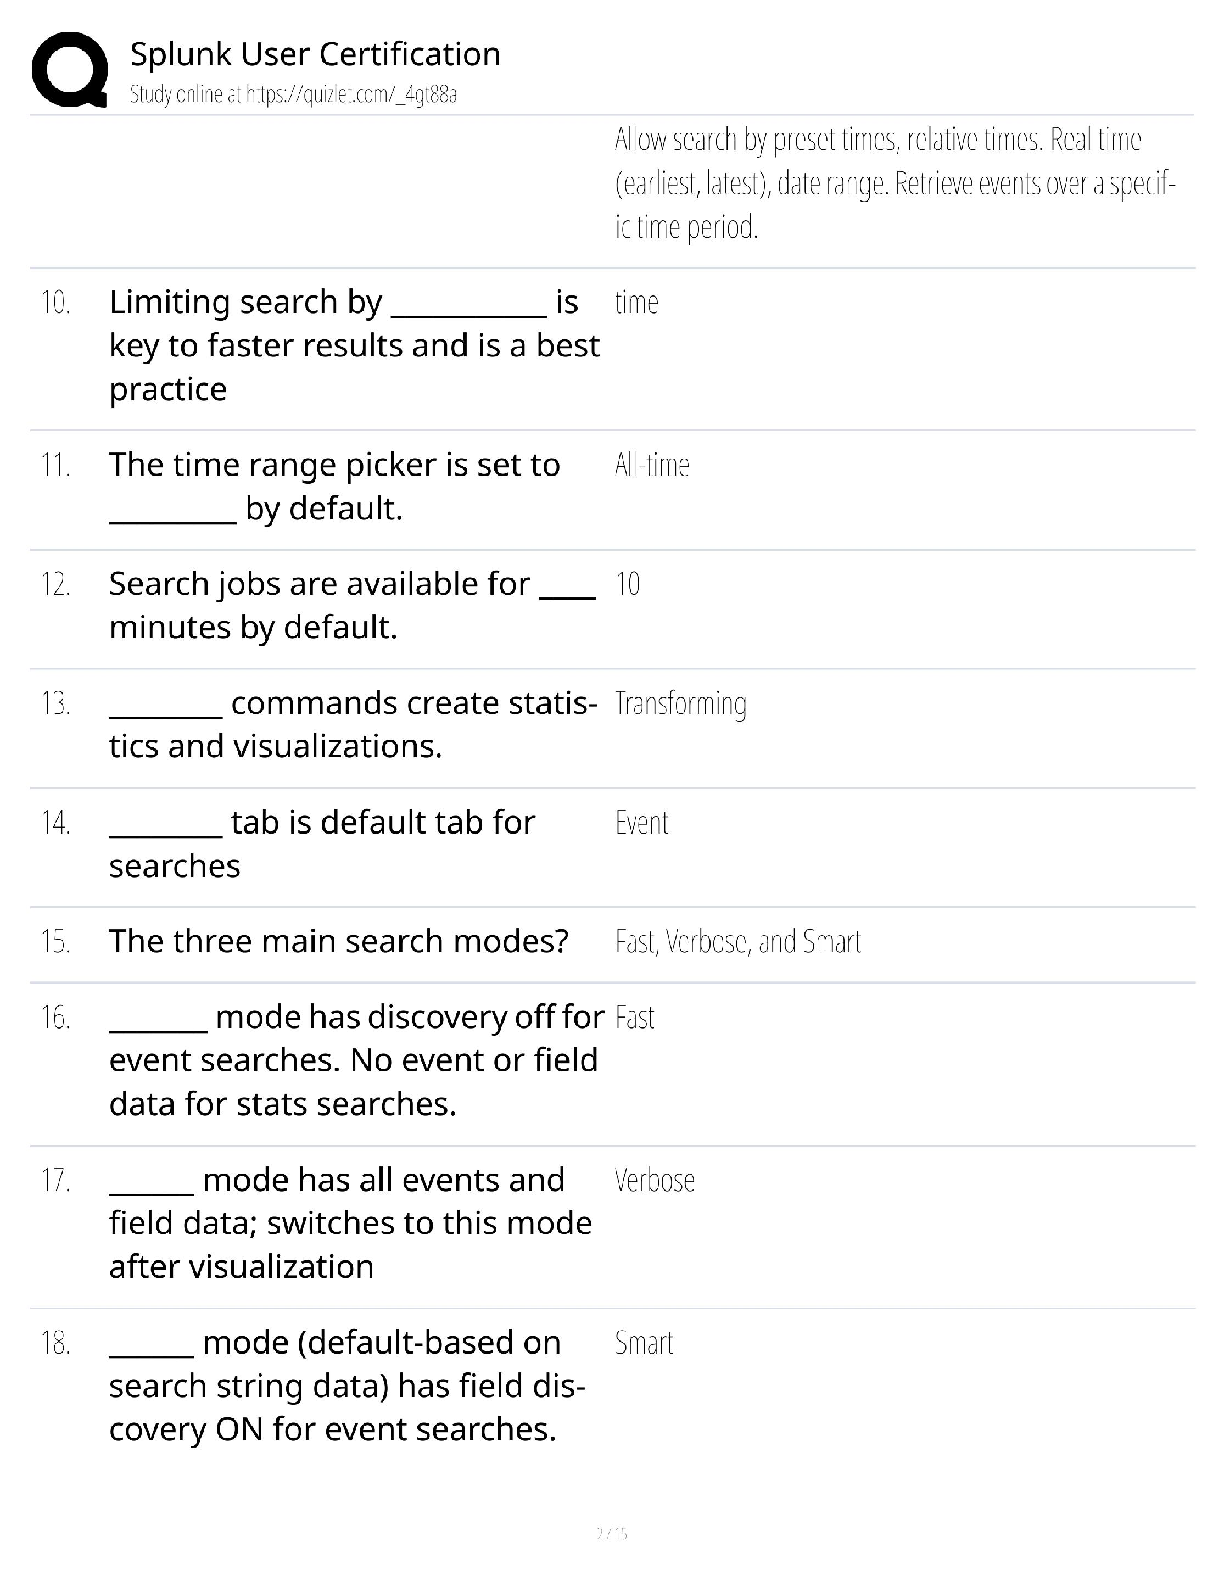Click the answer 'time' for question 10
Screen dimensions: 1224x1584
click(636, 302)
